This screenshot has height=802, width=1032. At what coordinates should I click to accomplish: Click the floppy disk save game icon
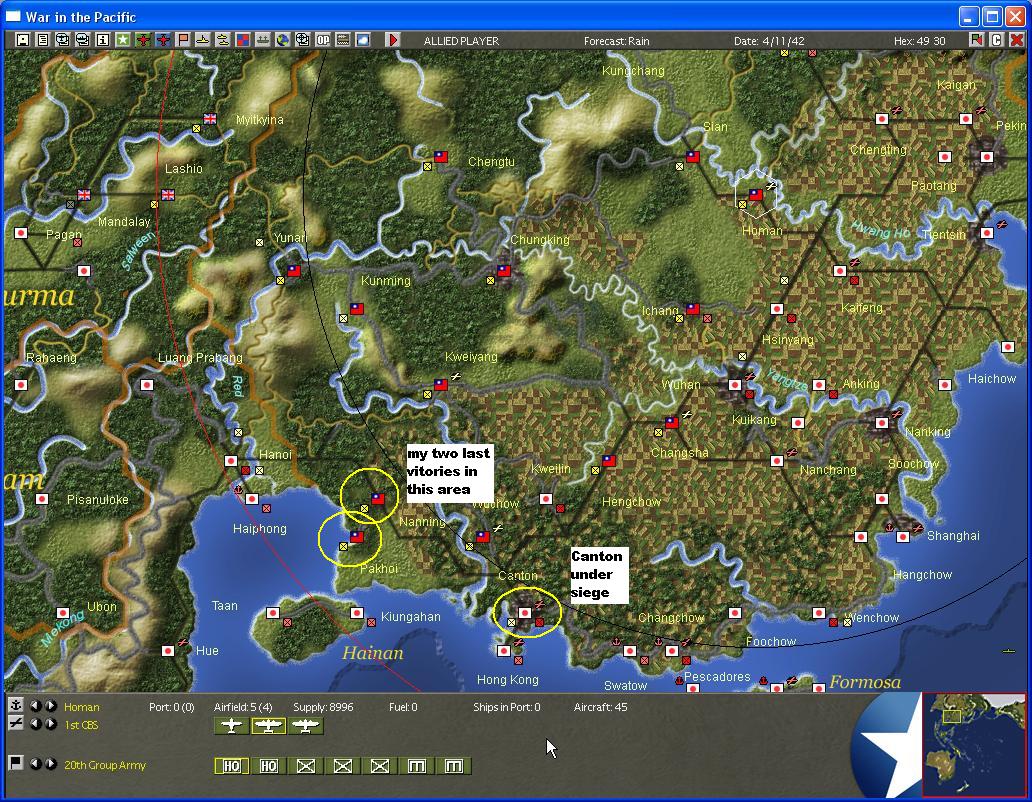(22, 40)
